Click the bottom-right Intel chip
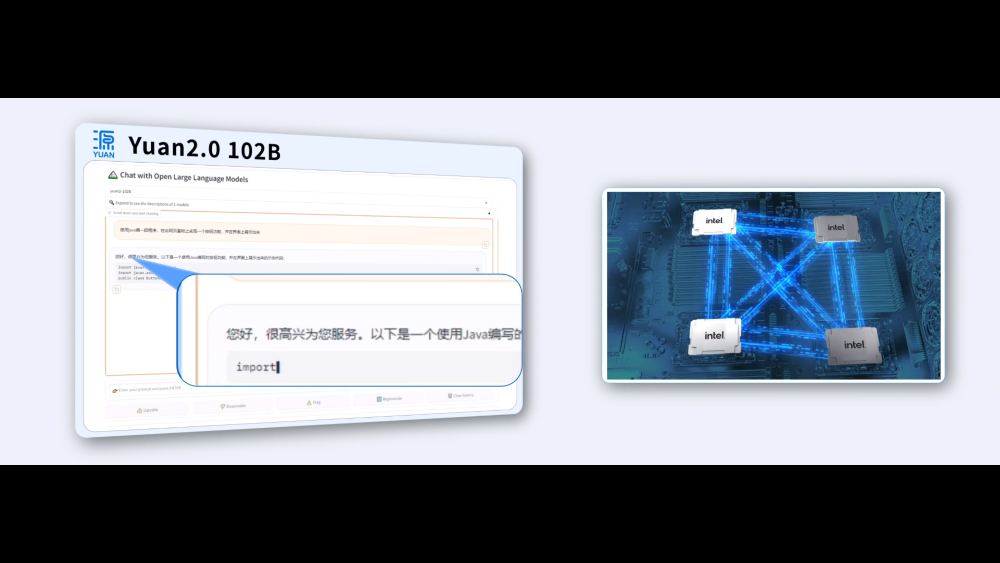Image resolution: width=1000 pixels, height=563 pixels. [x=853, y=345]
